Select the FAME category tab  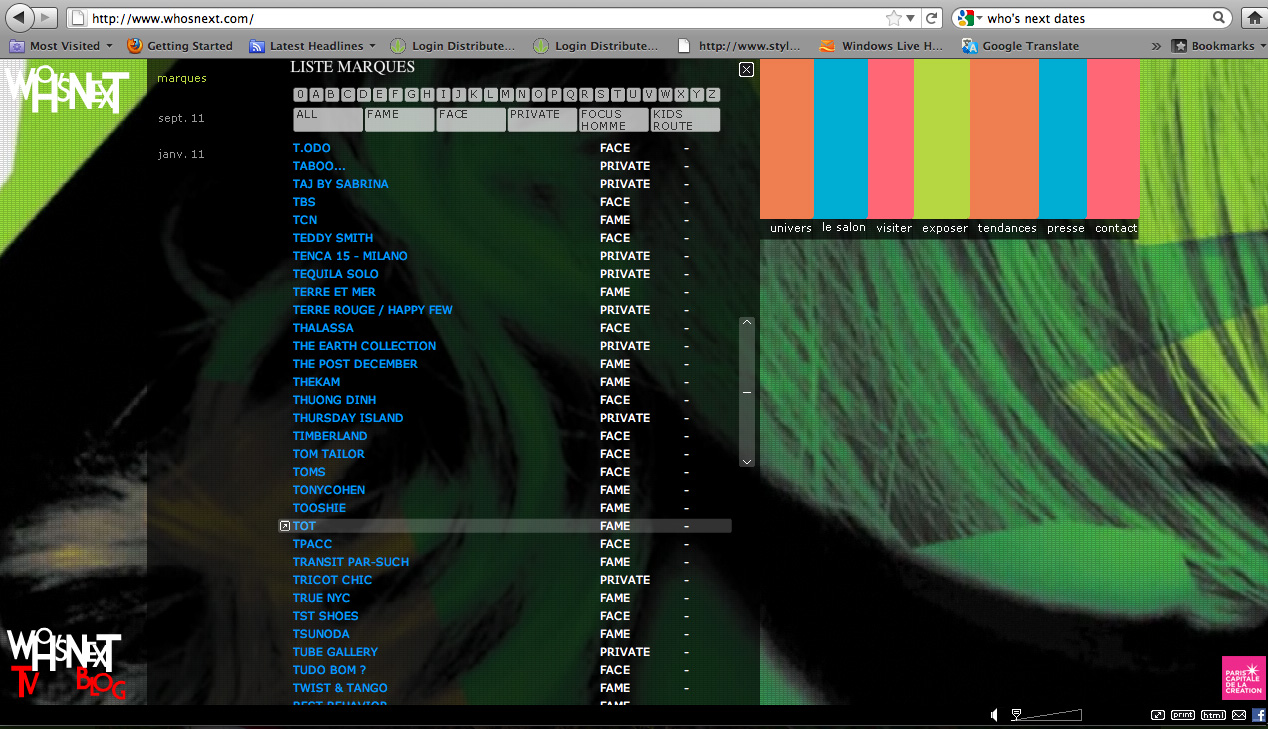[400, 120]
